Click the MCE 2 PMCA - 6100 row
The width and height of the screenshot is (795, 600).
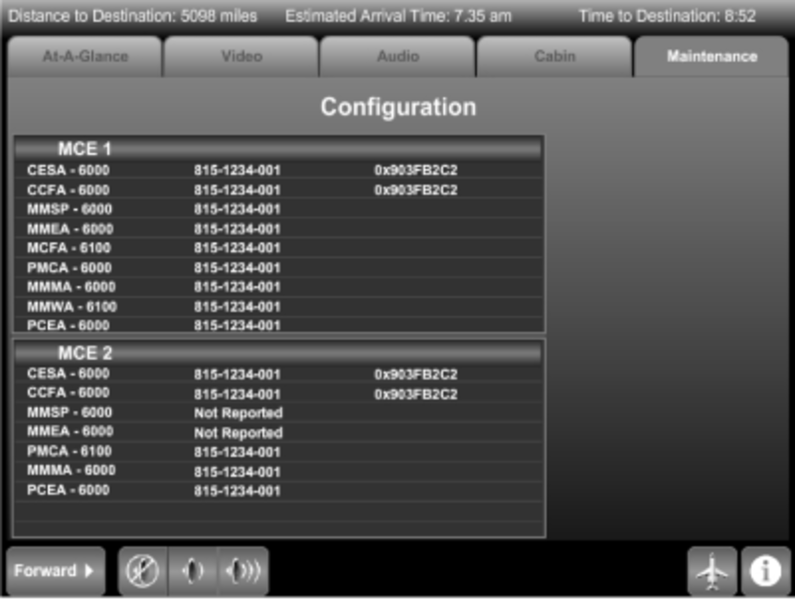pos(279,452)
